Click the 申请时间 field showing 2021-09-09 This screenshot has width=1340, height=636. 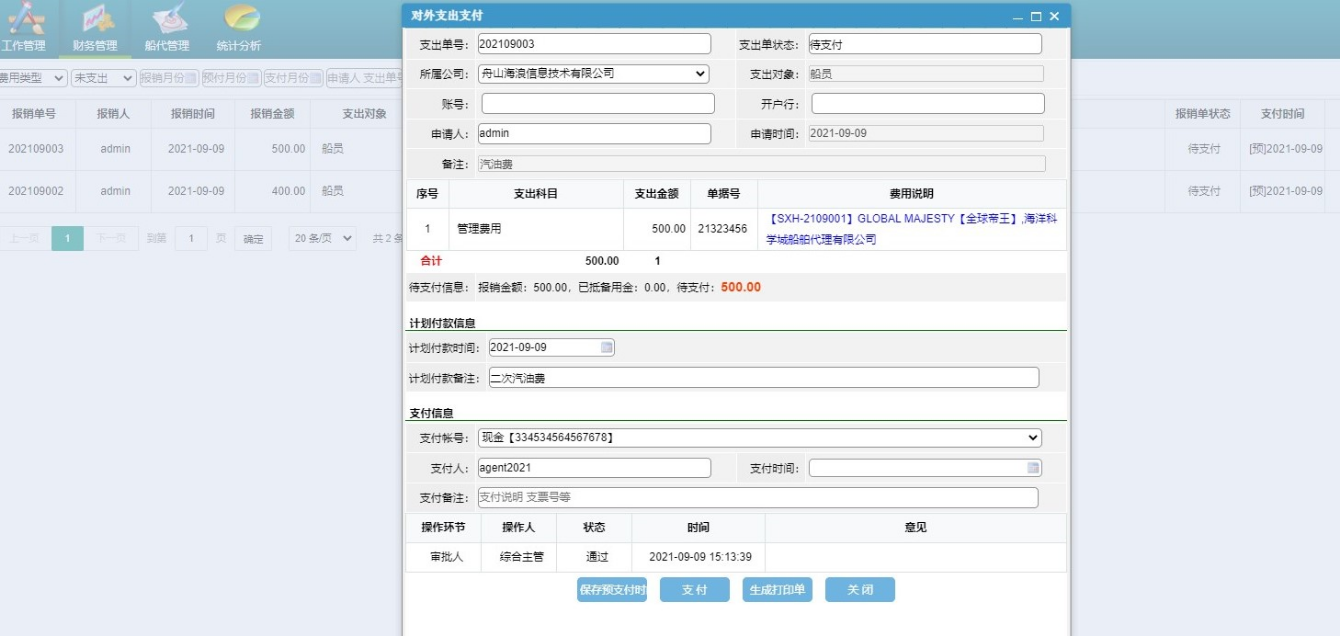pyautogui.click(x=924, y=133)
